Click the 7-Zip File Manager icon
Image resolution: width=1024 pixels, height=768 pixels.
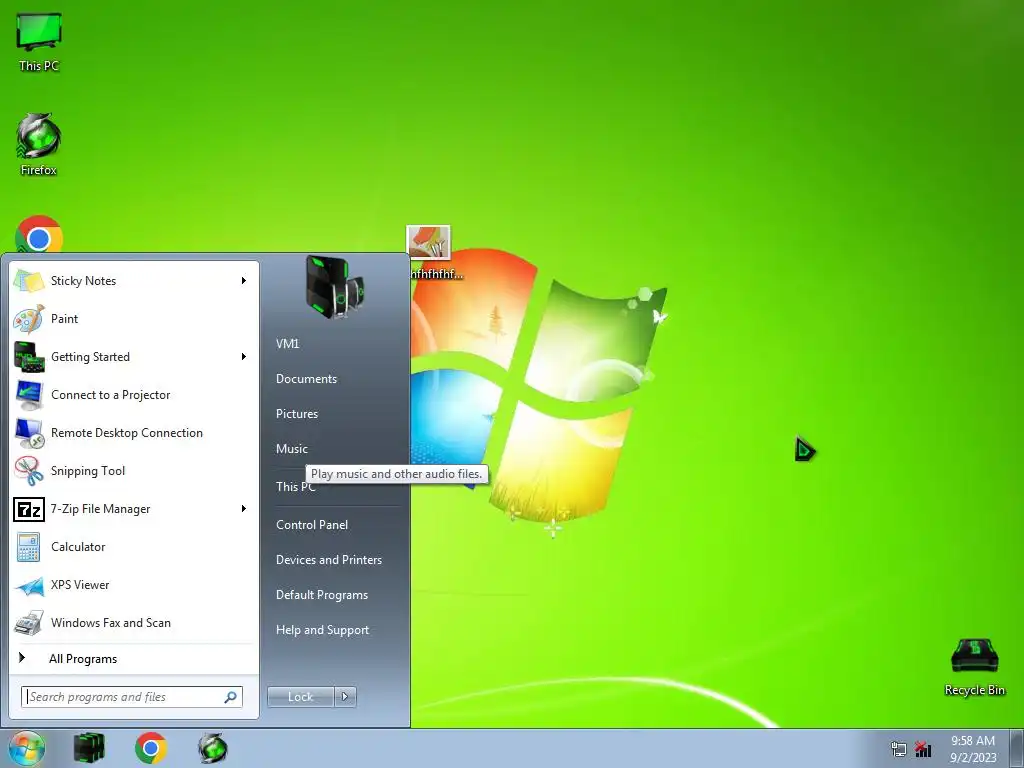[x=29, y=509]
